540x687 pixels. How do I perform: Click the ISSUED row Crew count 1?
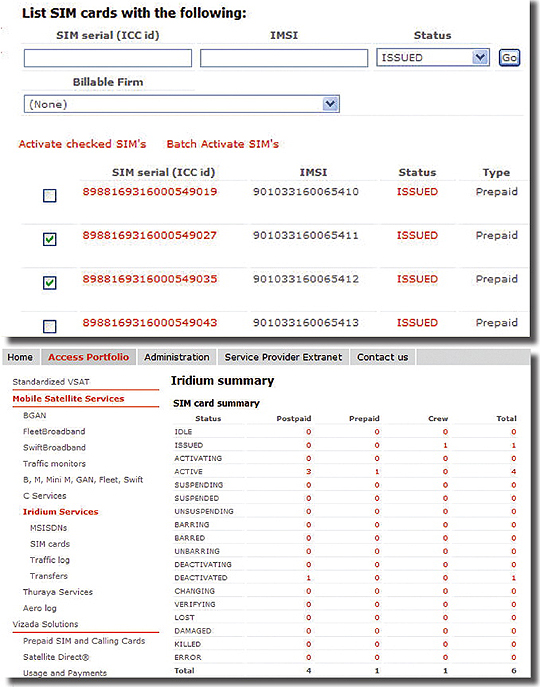(x=445, y=445)
